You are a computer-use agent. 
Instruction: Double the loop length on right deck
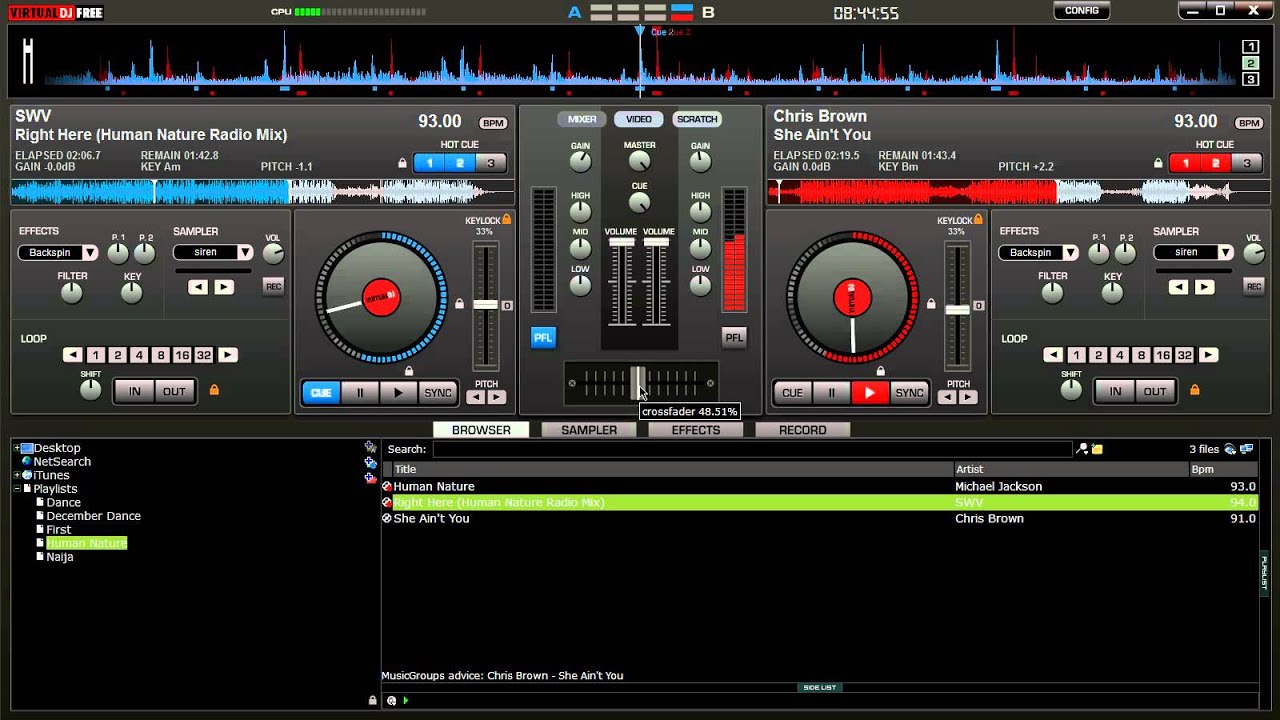coord(1208,355)
